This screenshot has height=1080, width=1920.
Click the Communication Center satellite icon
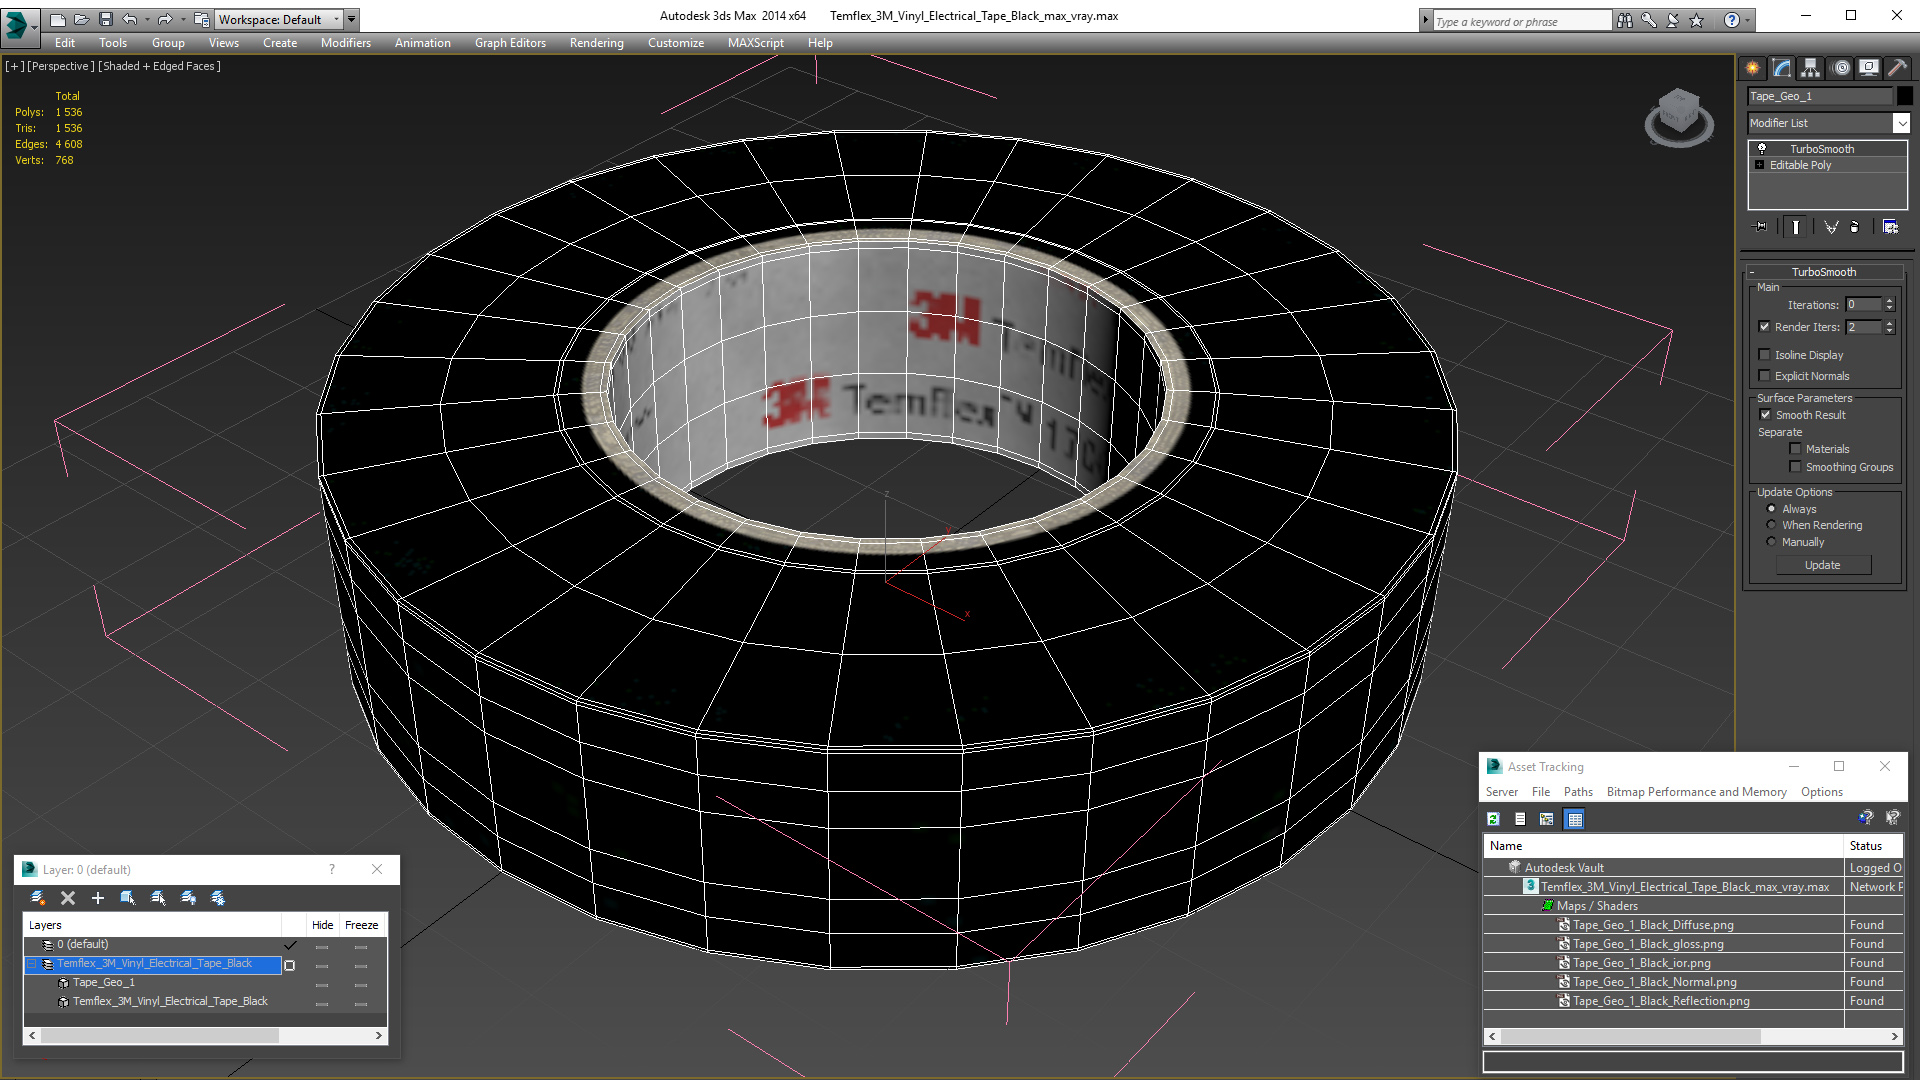coord(1673,20)
